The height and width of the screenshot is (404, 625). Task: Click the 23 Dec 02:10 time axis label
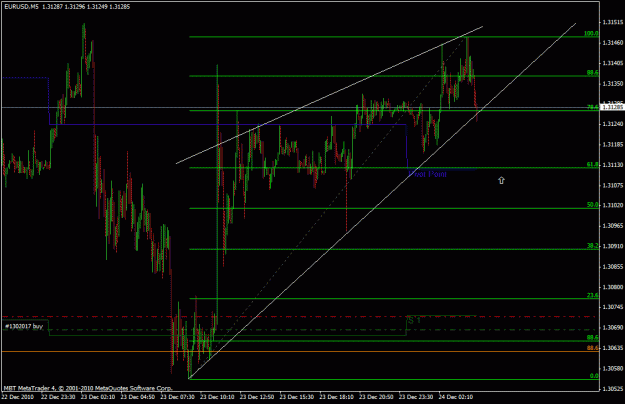pos(98,397)
